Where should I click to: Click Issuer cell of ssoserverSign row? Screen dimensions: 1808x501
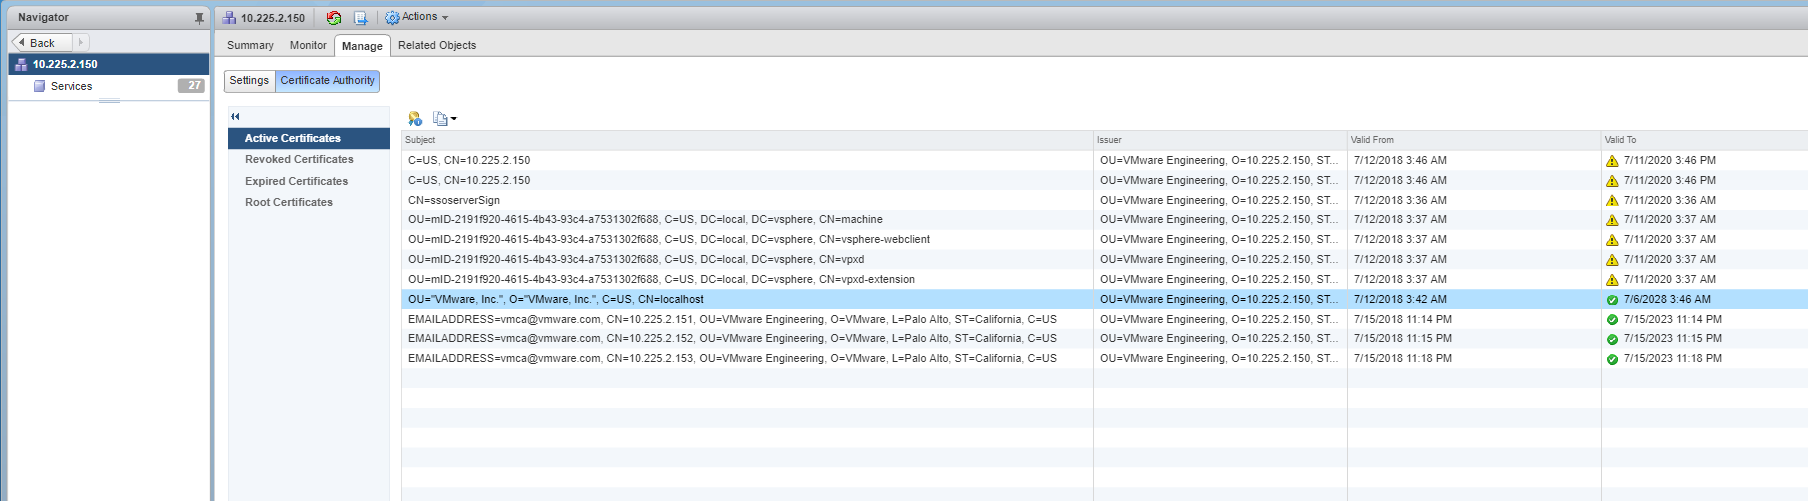(1220, 200)
